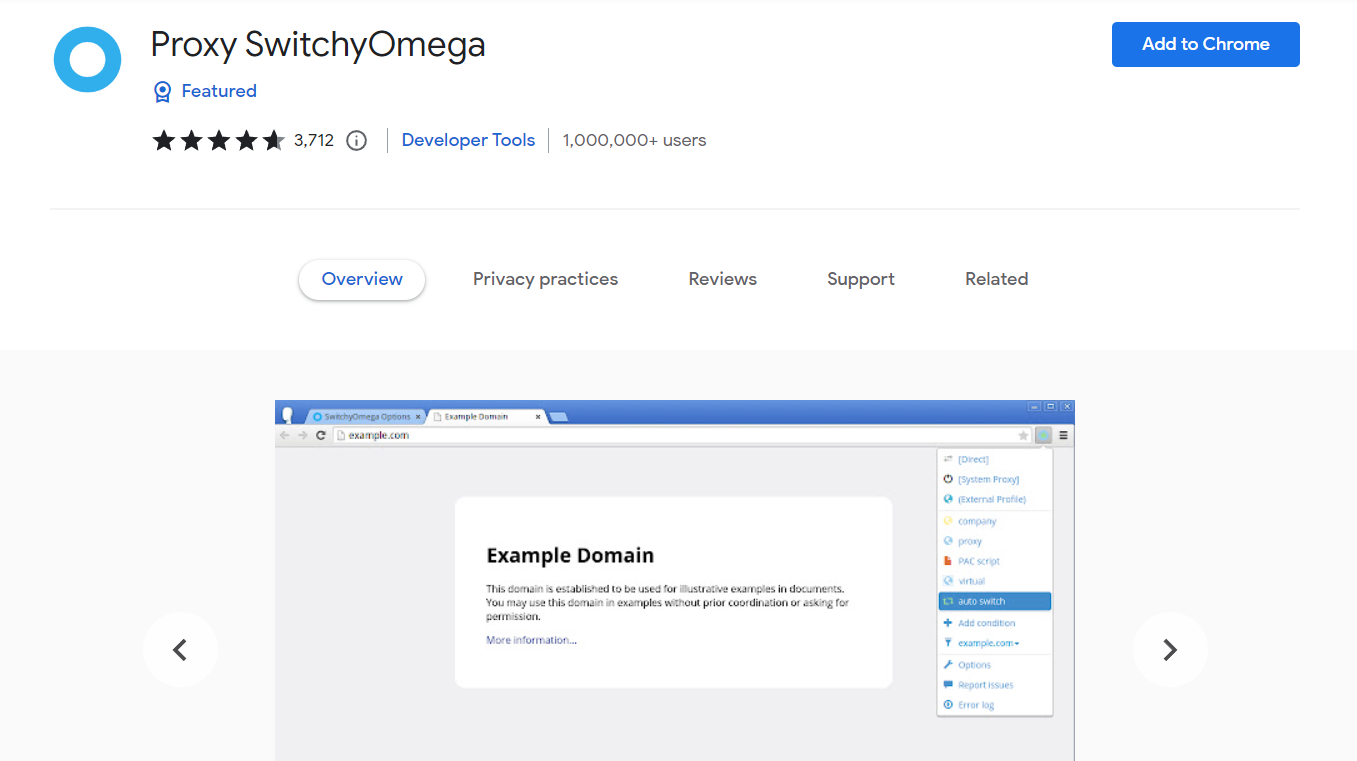
Task: Click the 1,000,000+ users text
Action: tap(634, 140)
